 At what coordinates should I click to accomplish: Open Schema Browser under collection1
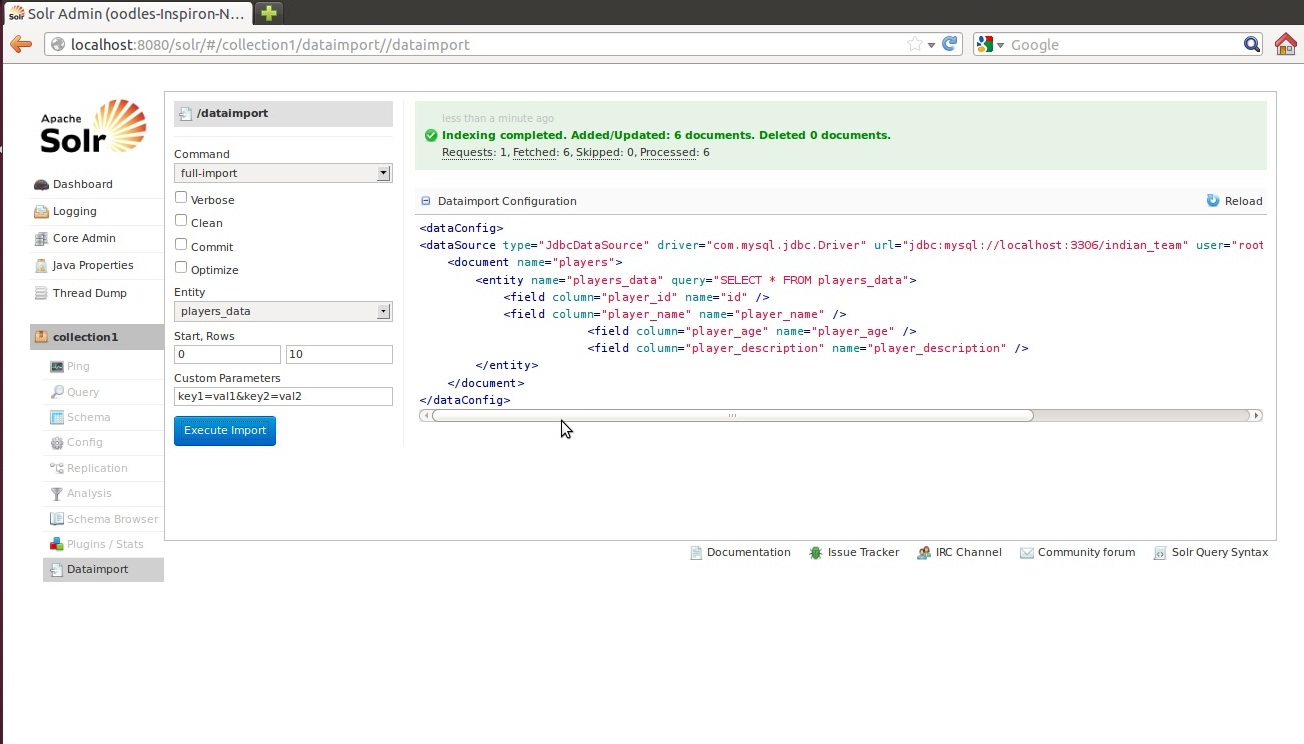(x=112, y=520)
